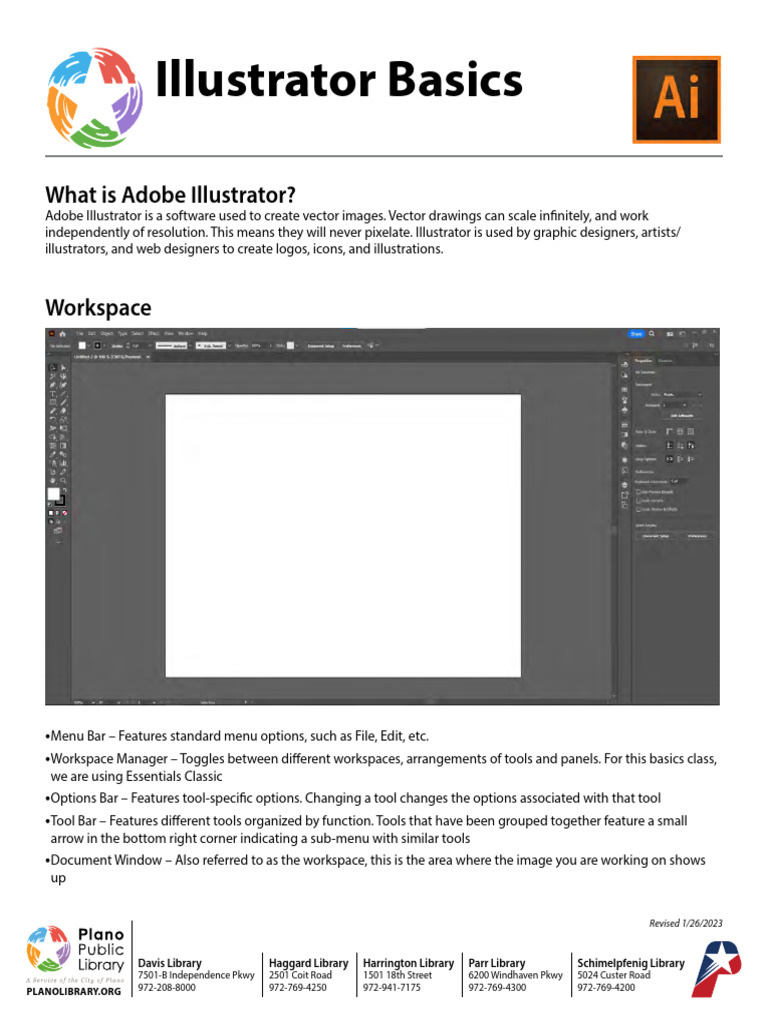This screenshot has width=768, height=1024.
Task: Open the Object menu
Action: point(106,333)
